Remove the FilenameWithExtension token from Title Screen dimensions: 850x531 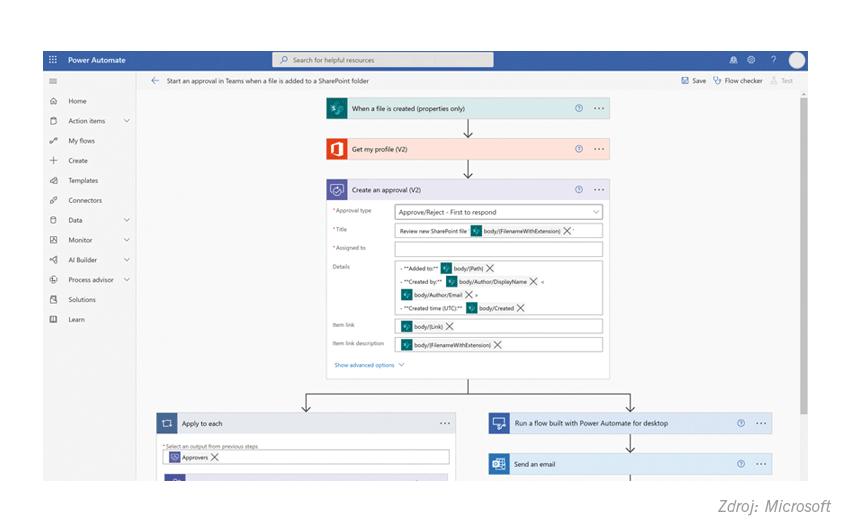pos(567,231)
